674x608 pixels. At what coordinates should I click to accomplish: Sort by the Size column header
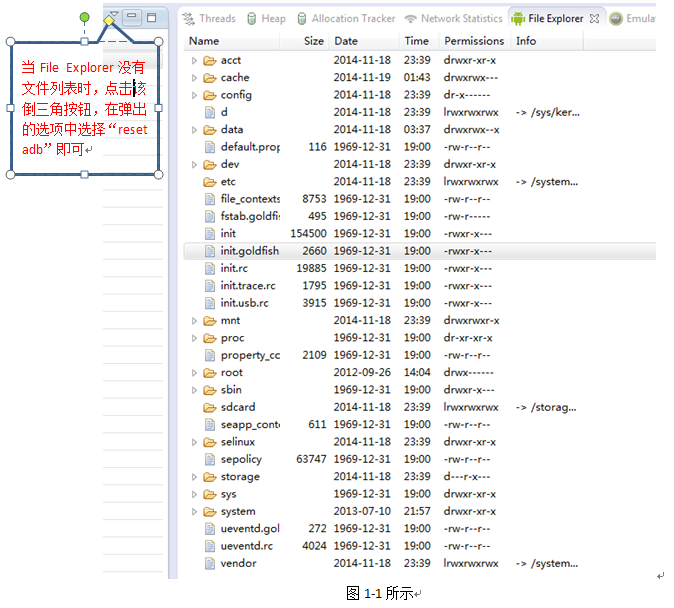tap(304, 41)
